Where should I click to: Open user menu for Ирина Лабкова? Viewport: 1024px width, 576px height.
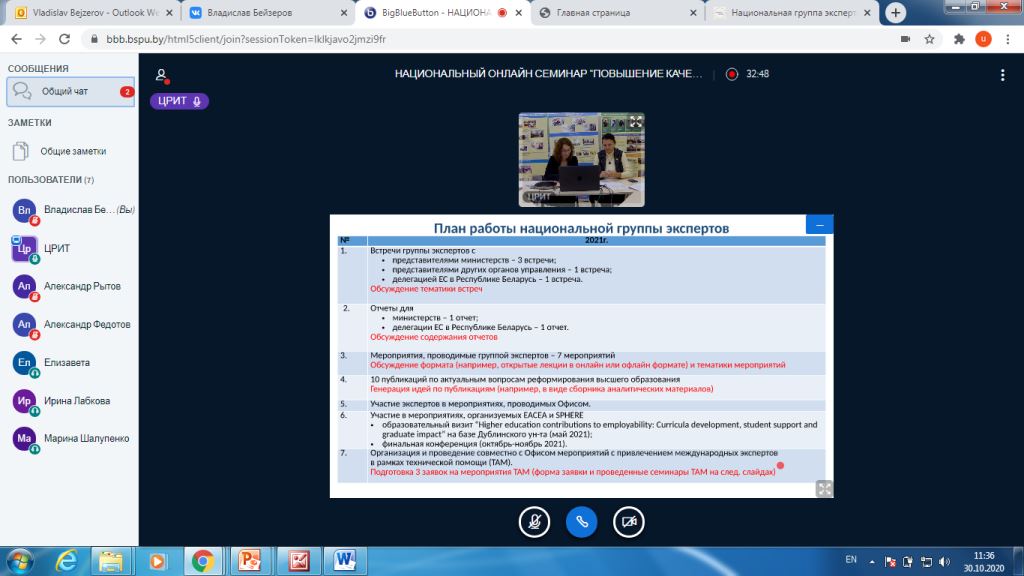[x=75, y=401]
